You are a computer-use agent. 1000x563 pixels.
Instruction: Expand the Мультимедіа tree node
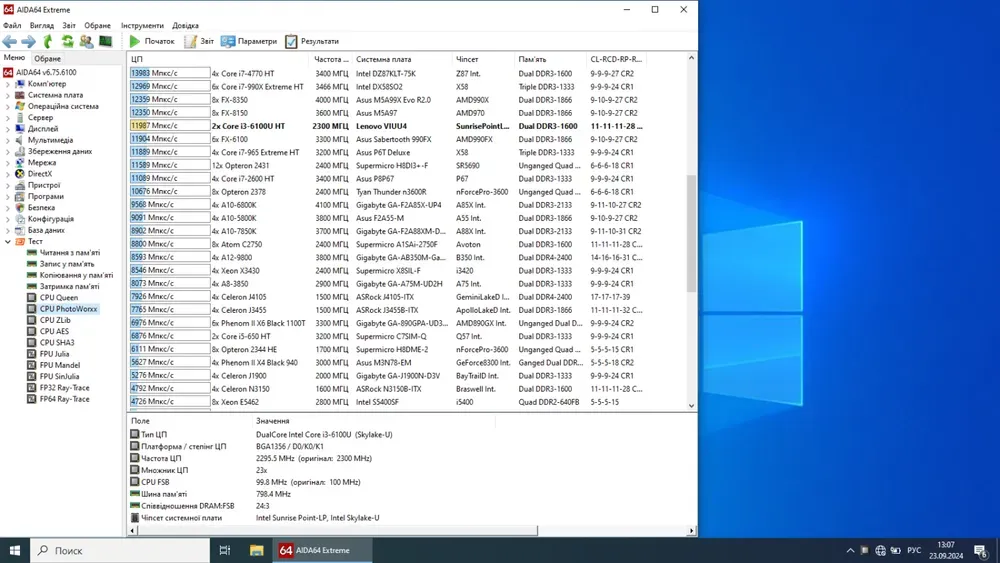point(8,140)
